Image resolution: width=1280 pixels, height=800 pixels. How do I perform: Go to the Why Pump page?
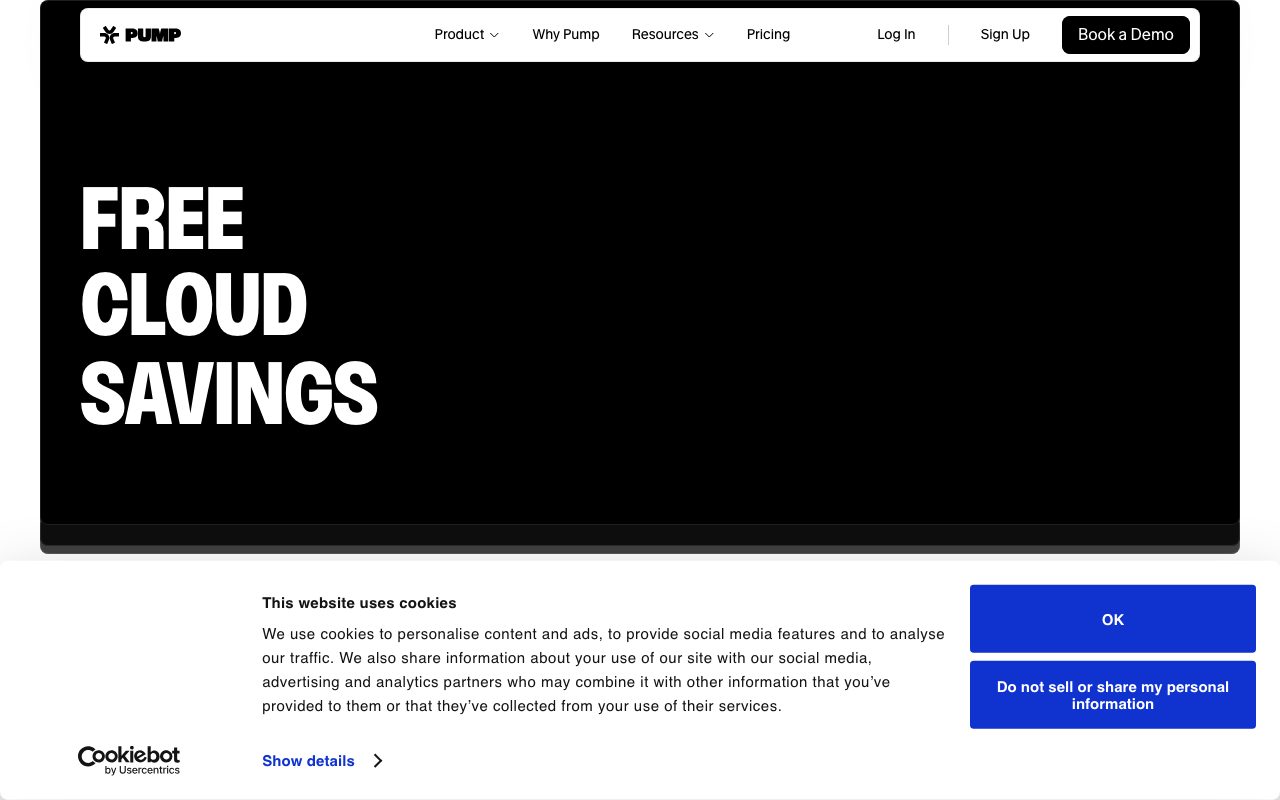point(566,34)
